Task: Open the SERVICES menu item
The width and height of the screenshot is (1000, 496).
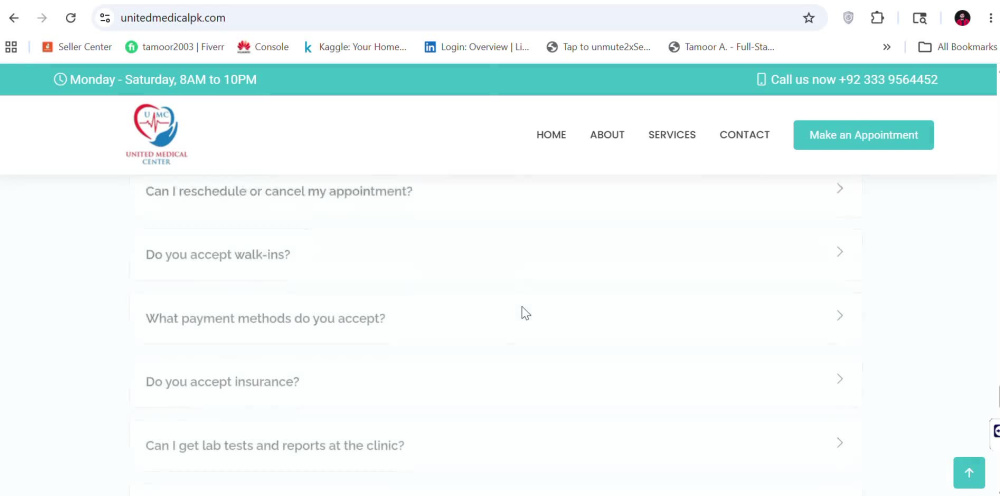Action: pos(672,135)
